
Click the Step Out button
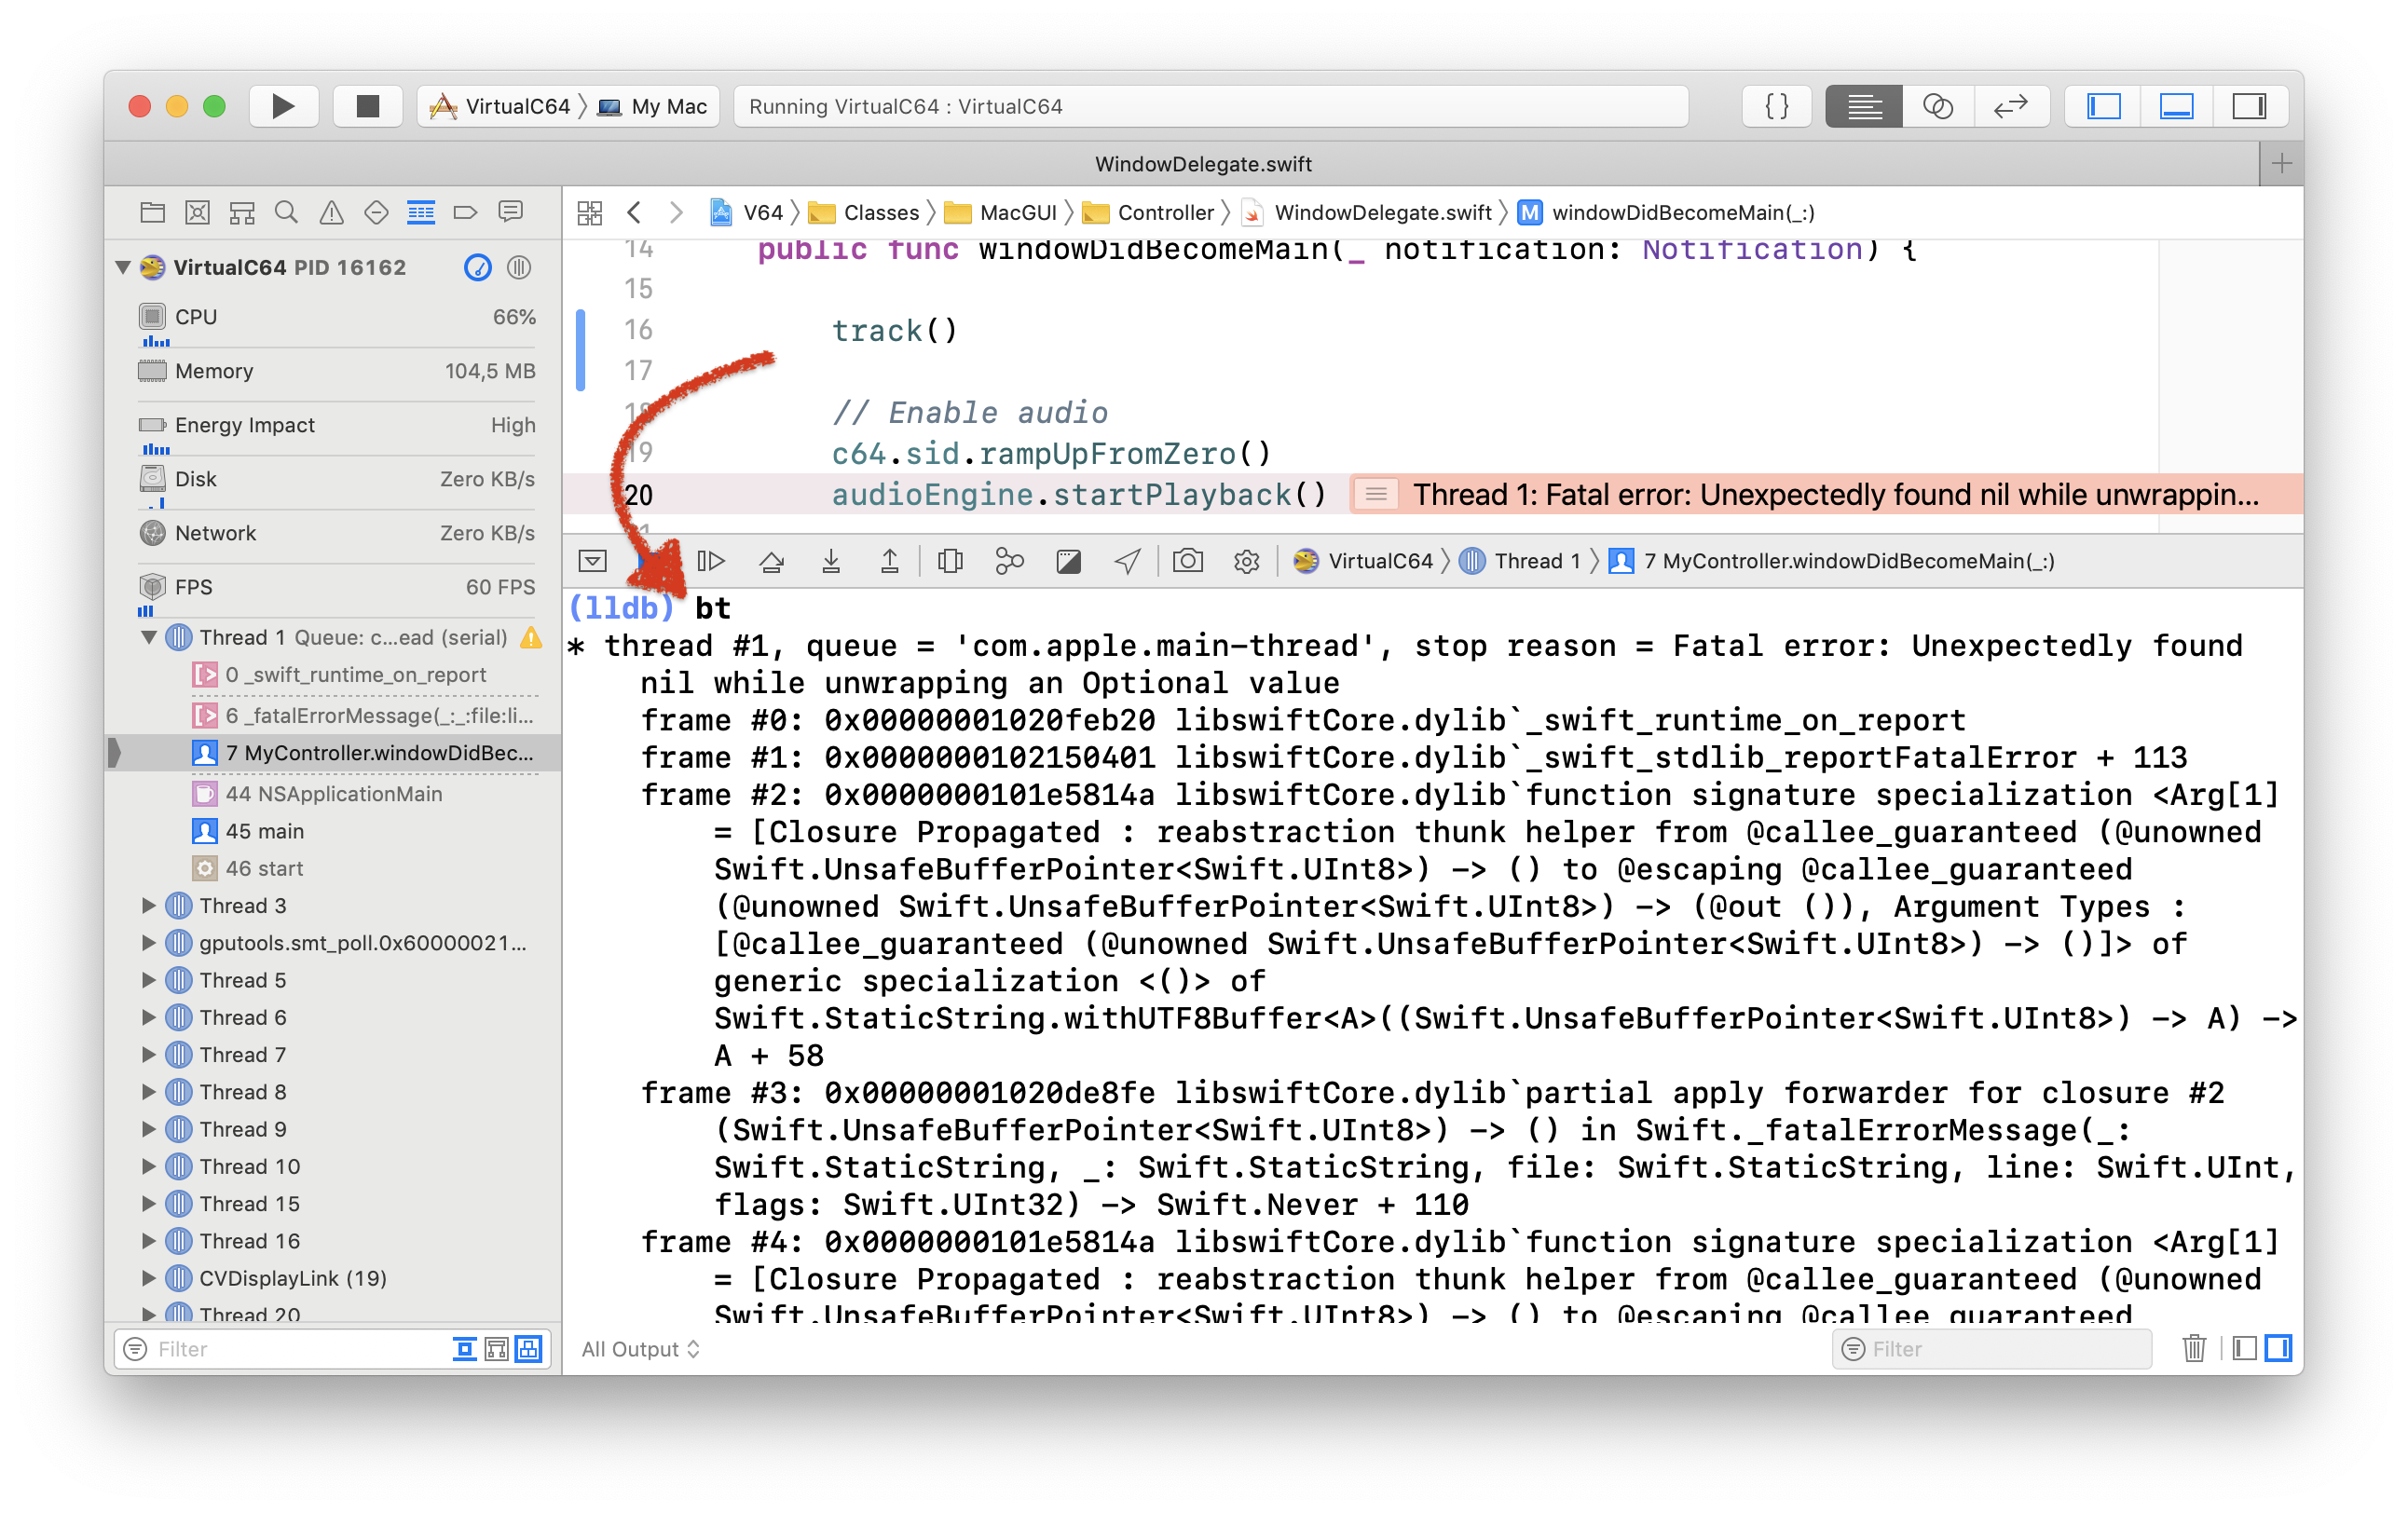coord(889,561)
